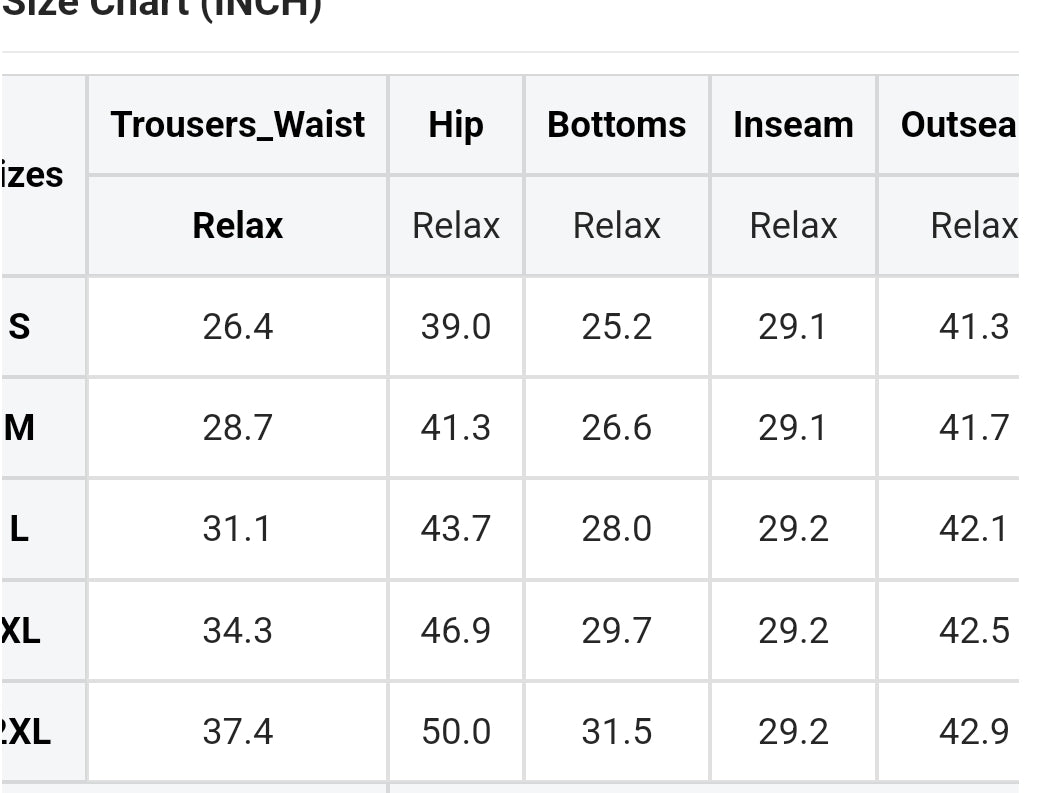This screenshot has height=793, width=1049.
Task: Select the M size row label
Action: pyautogui.click(x=19, y=428)
